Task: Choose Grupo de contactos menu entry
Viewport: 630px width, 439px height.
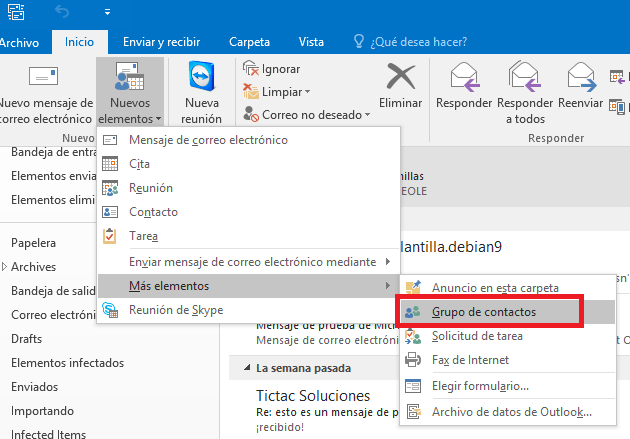Action: coord(483,312)
